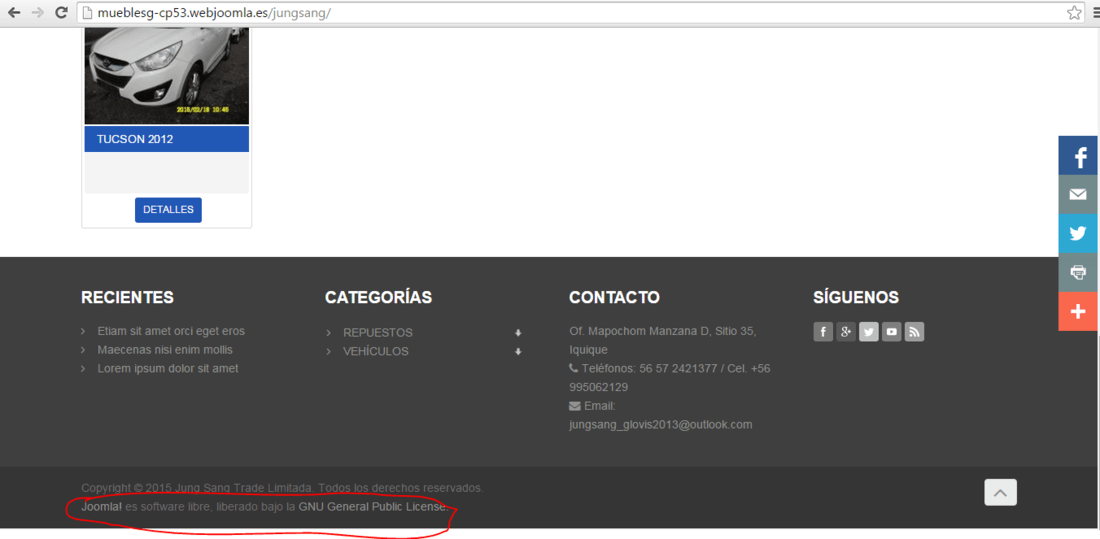The image size is (1100, 539).
Task: Click the back-to-top arrow button
Action: 1000,493
